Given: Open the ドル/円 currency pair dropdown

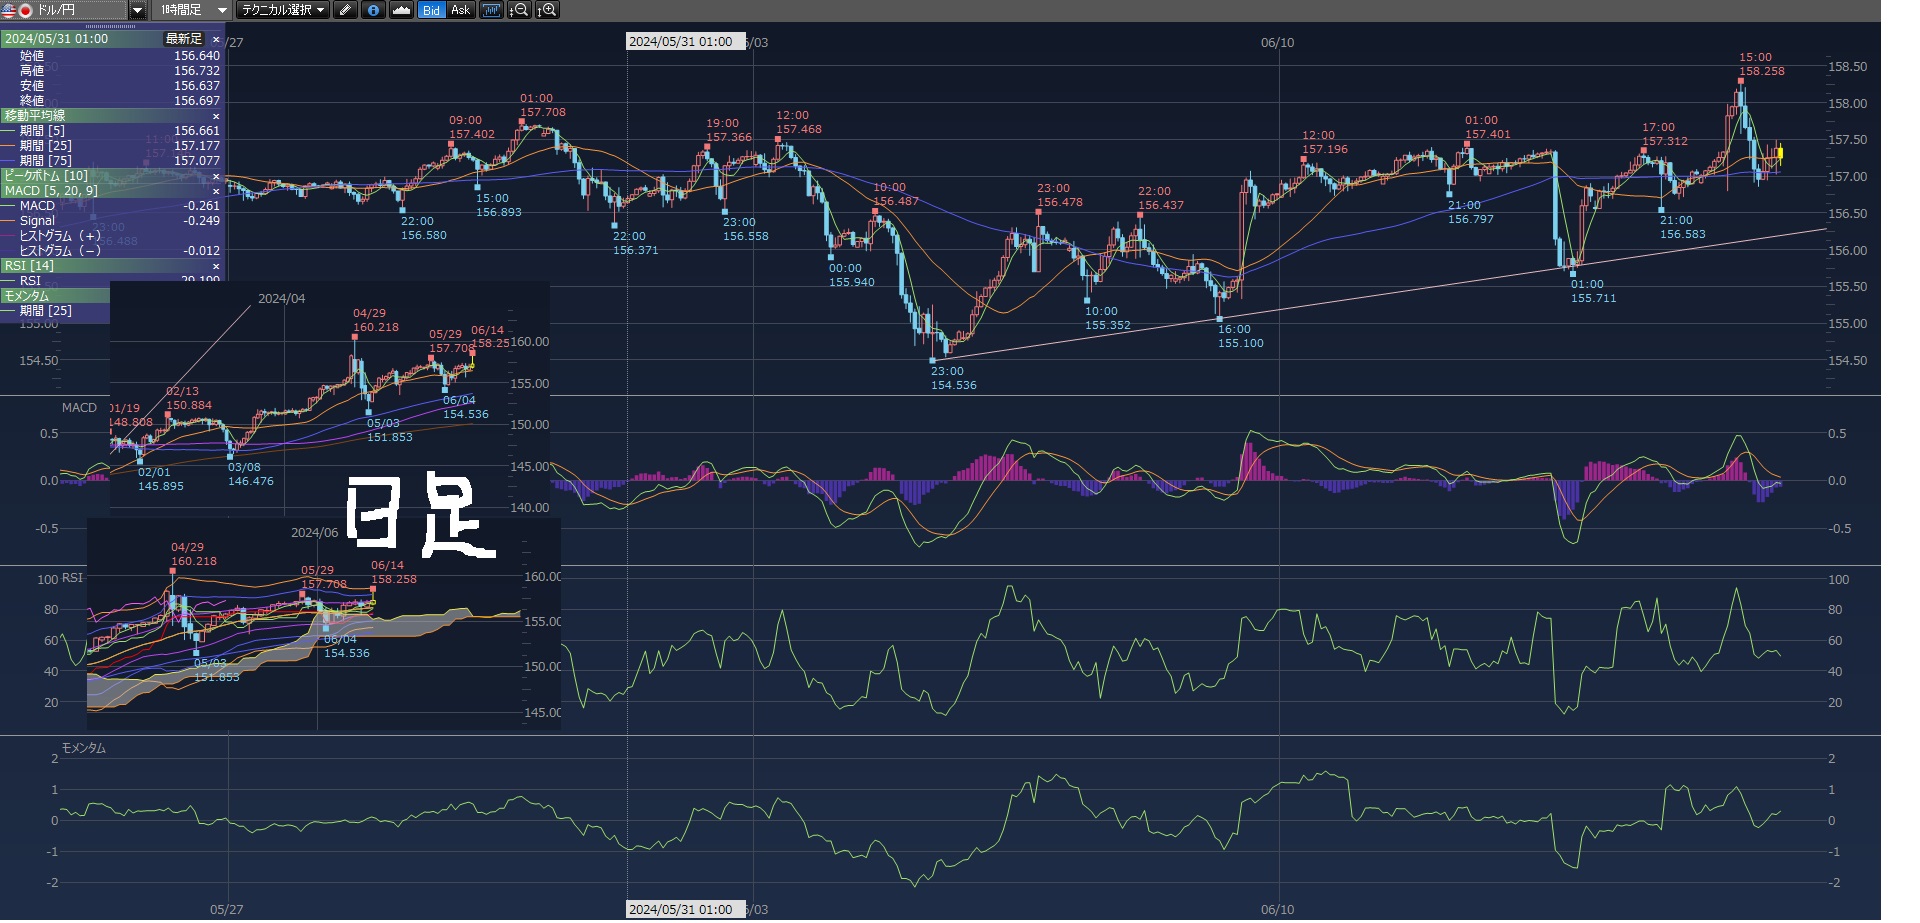Looking at the screenshot, I should click(138, 10).
